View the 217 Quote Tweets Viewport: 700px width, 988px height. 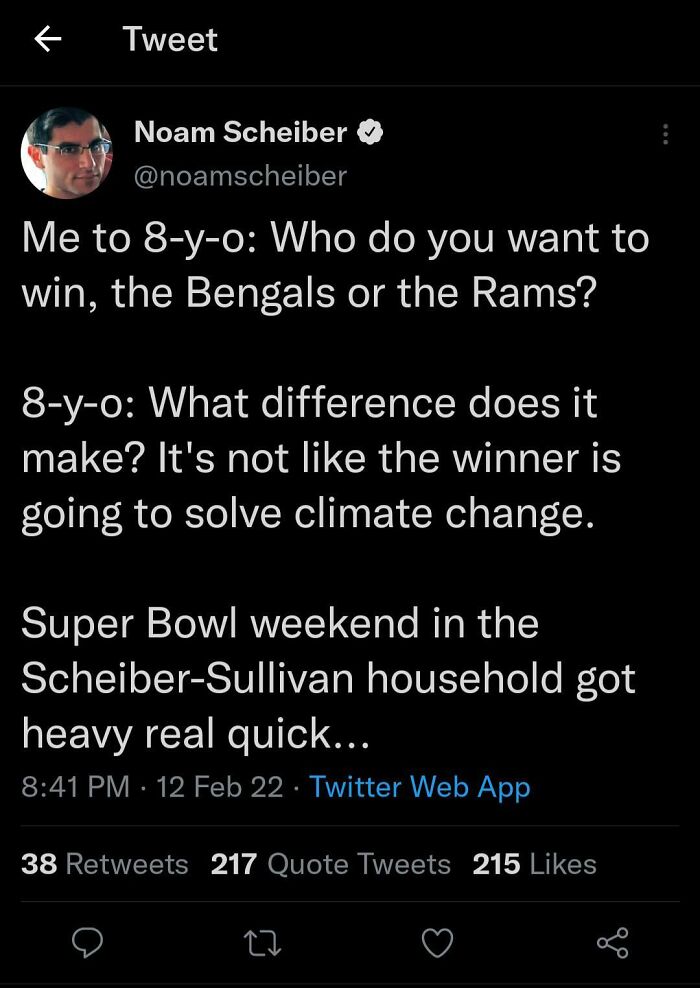[331, 864]
